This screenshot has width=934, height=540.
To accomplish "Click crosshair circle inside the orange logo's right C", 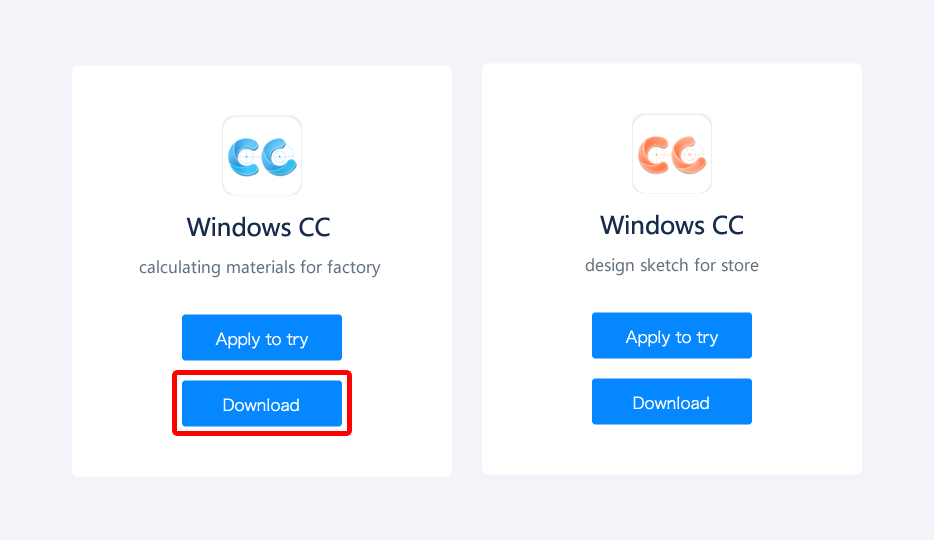I will (690, 155).
